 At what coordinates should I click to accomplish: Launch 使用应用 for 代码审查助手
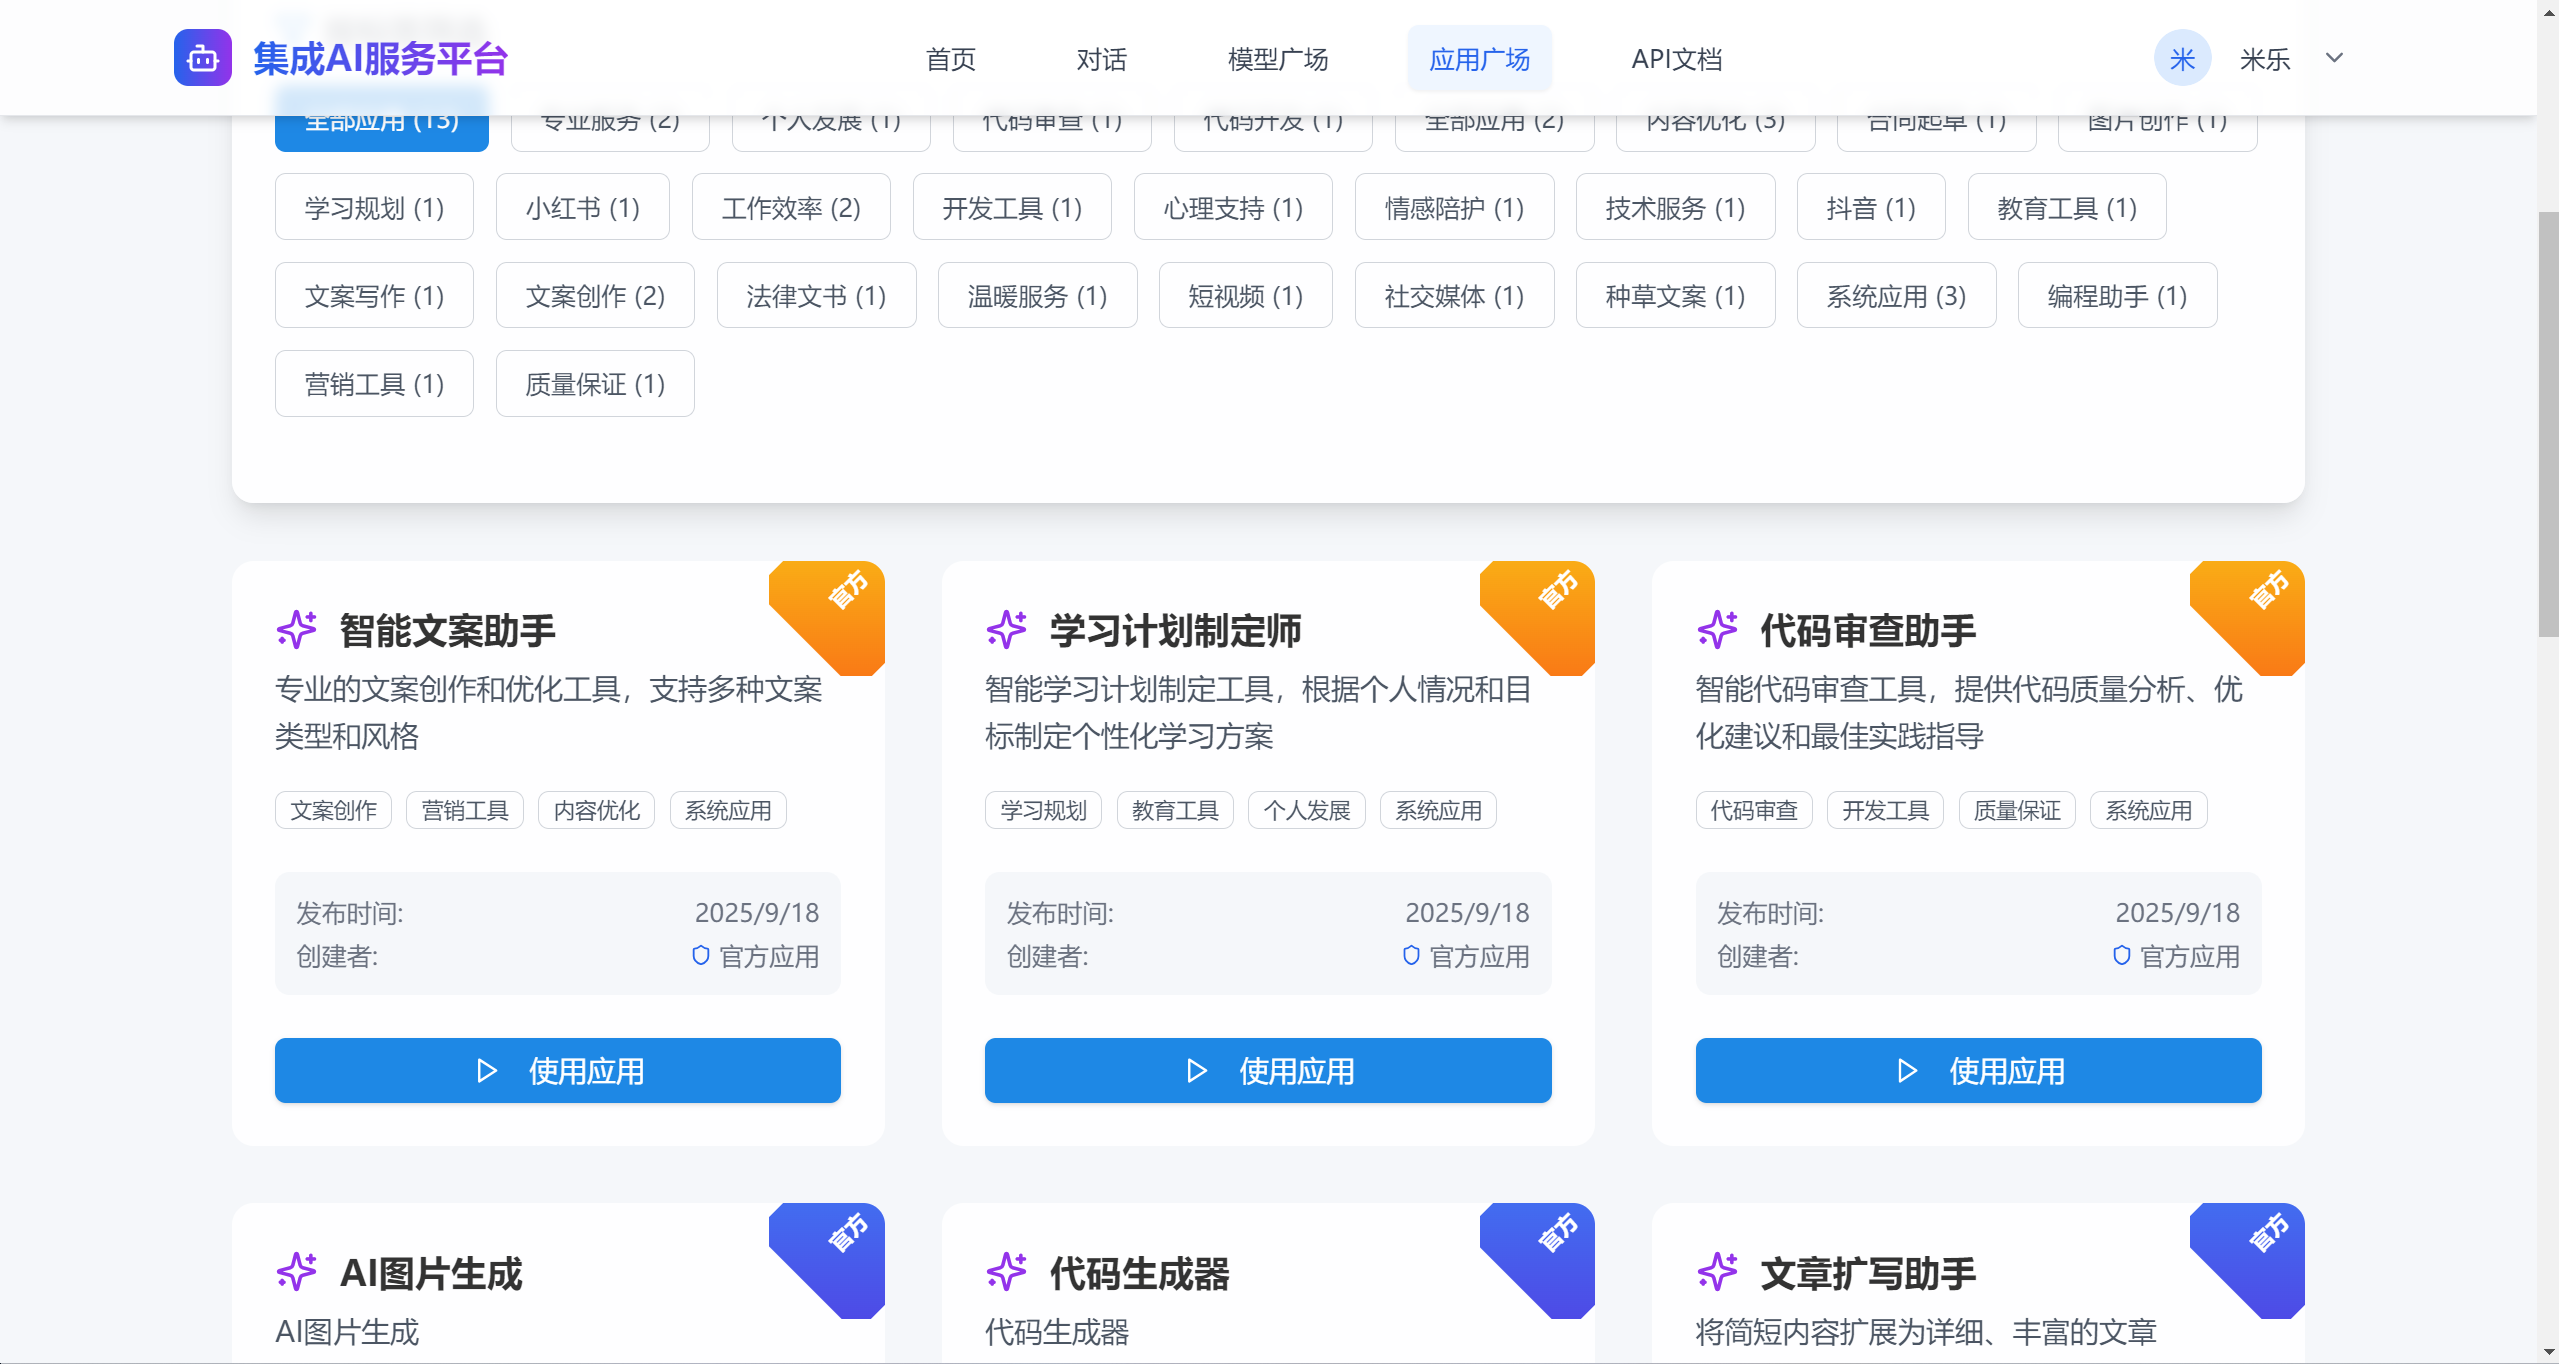[1978, 1070]
